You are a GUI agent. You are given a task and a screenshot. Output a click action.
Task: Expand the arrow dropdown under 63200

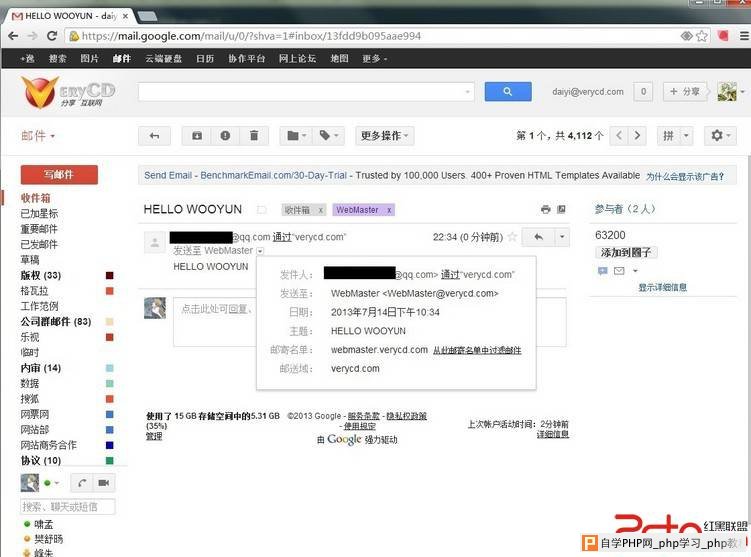click(x=636, y=271)
